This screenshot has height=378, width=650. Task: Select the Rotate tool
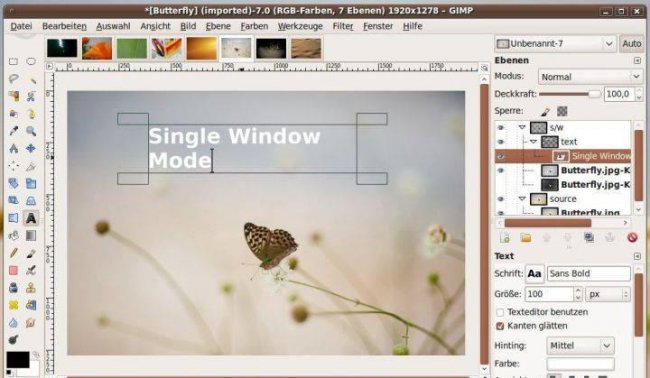pyautogui.click(x=13, y=183)
